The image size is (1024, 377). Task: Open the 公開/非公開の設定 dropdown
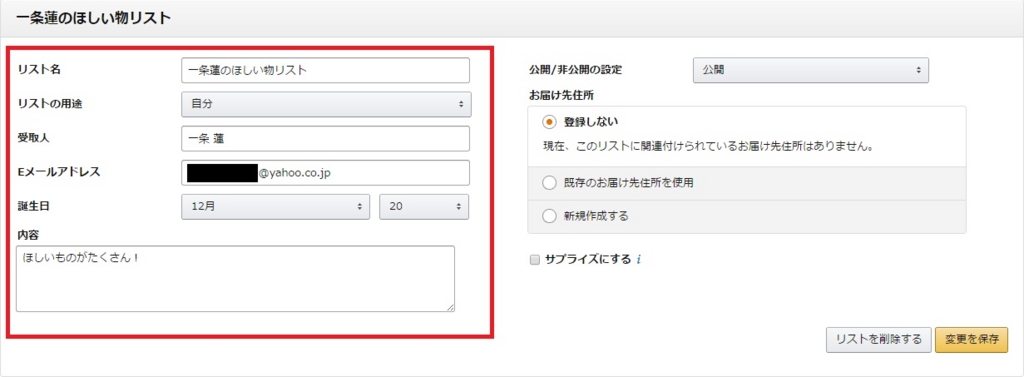[x=810, y=70]
